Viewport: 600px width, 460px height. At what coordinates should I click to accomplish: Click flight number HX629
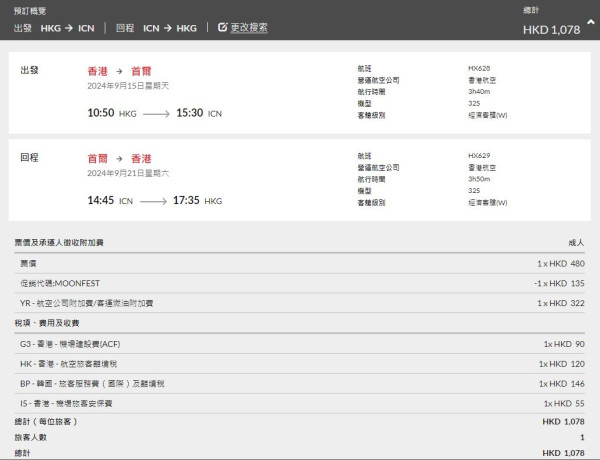pyautogui.click(x=480, y=155)
